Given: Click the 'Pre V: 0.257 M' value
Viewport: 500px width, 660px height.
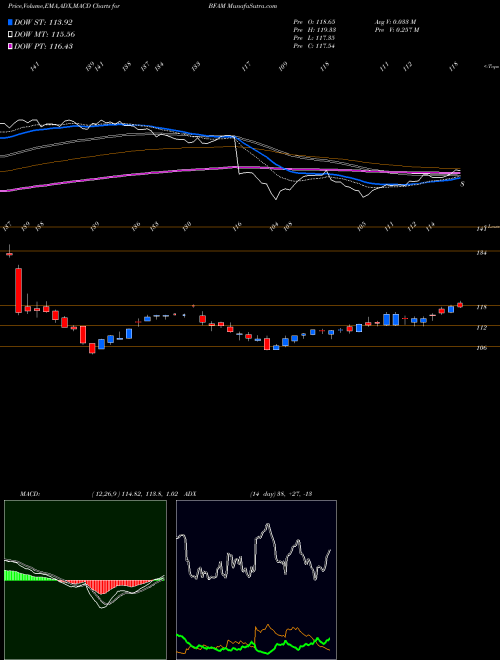Looking at the screenshot, I should click(396, 30).
